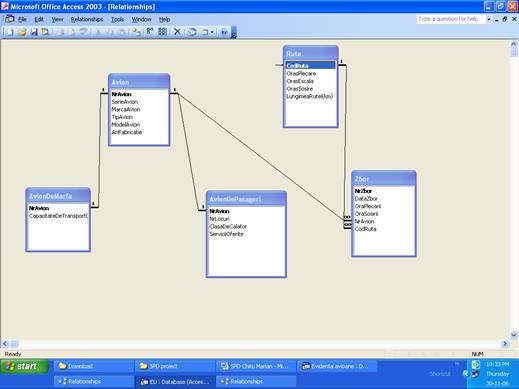Switch to Evidenta avioane taskbar window
This screenshot has width=519, height=389.
tap(338, 366)
